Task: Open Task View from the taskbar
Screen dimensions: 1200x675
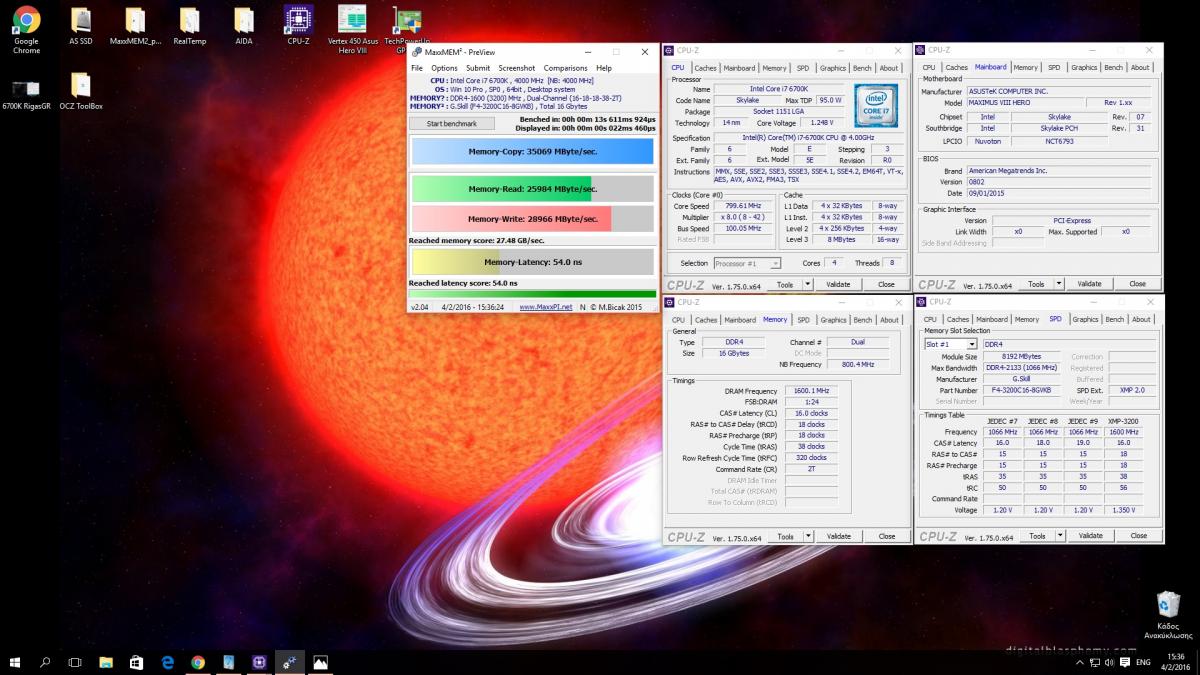Action: point(75,662)
